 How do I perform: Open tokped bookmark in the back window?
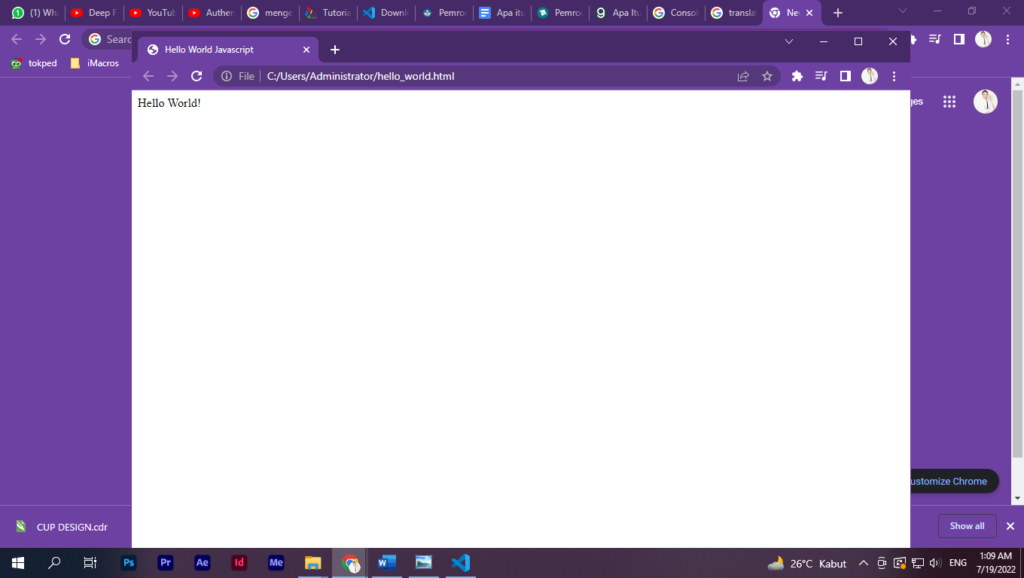[35, 63]
